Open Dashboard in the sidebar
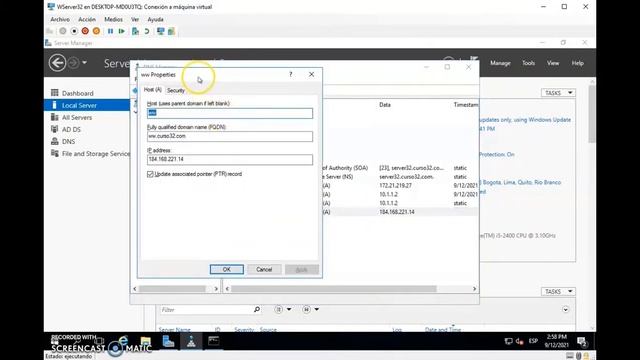 tap(78, 93)
